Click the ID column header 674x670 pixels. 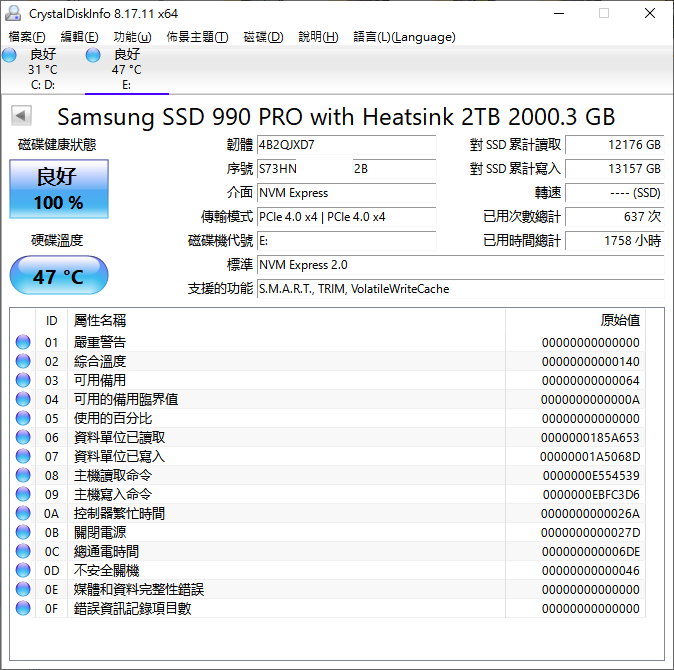(x=51, y=321)
